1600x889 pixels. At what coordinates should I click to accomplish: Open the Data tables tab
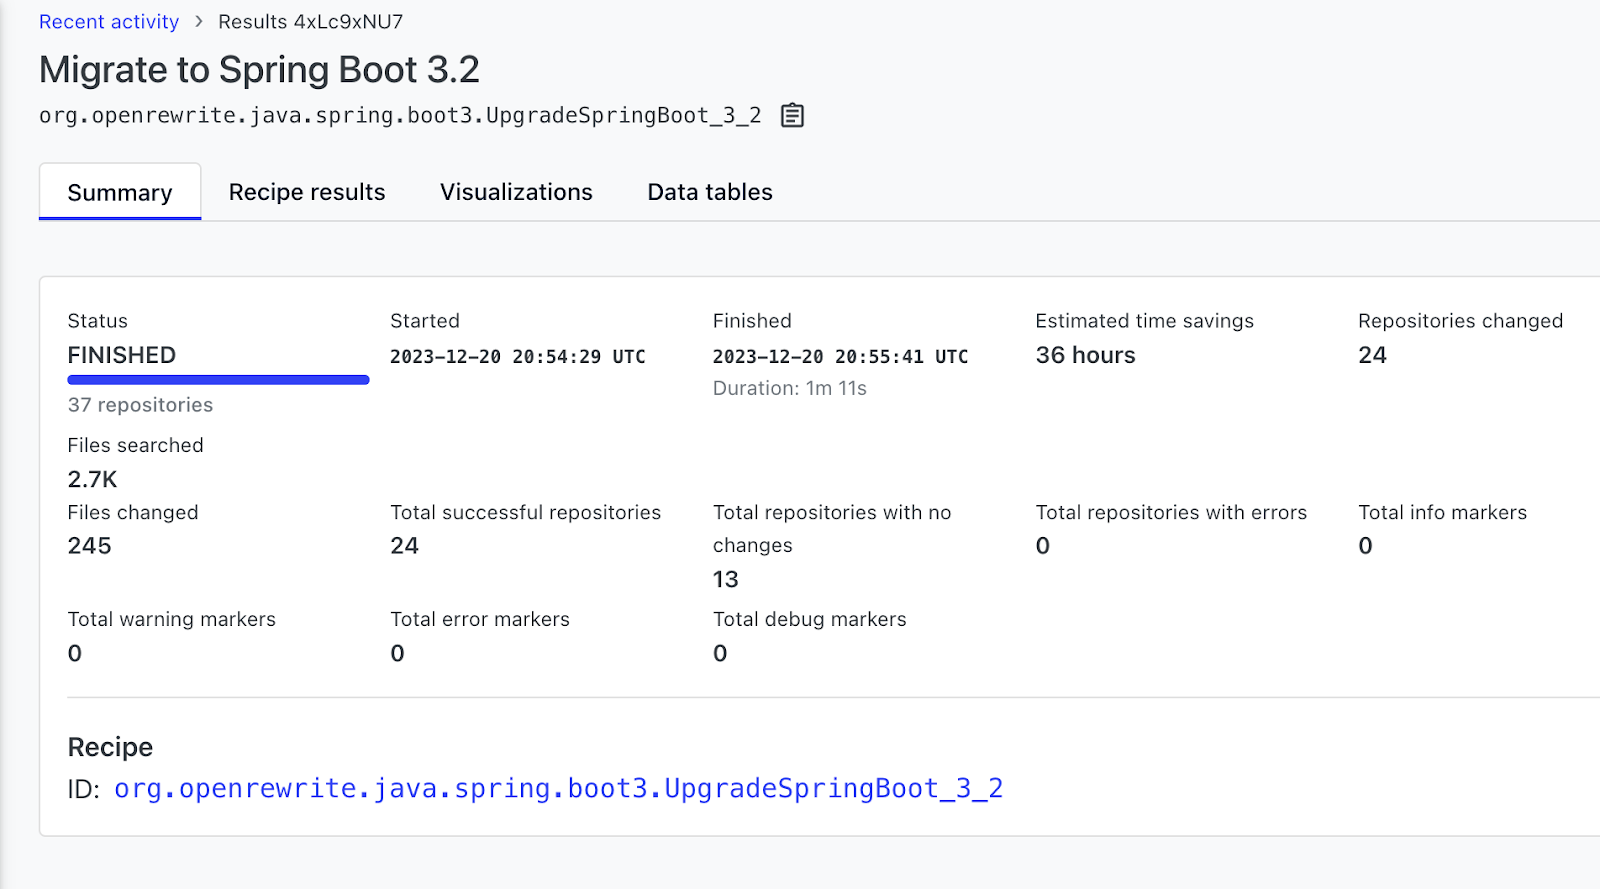click(710, 192)
